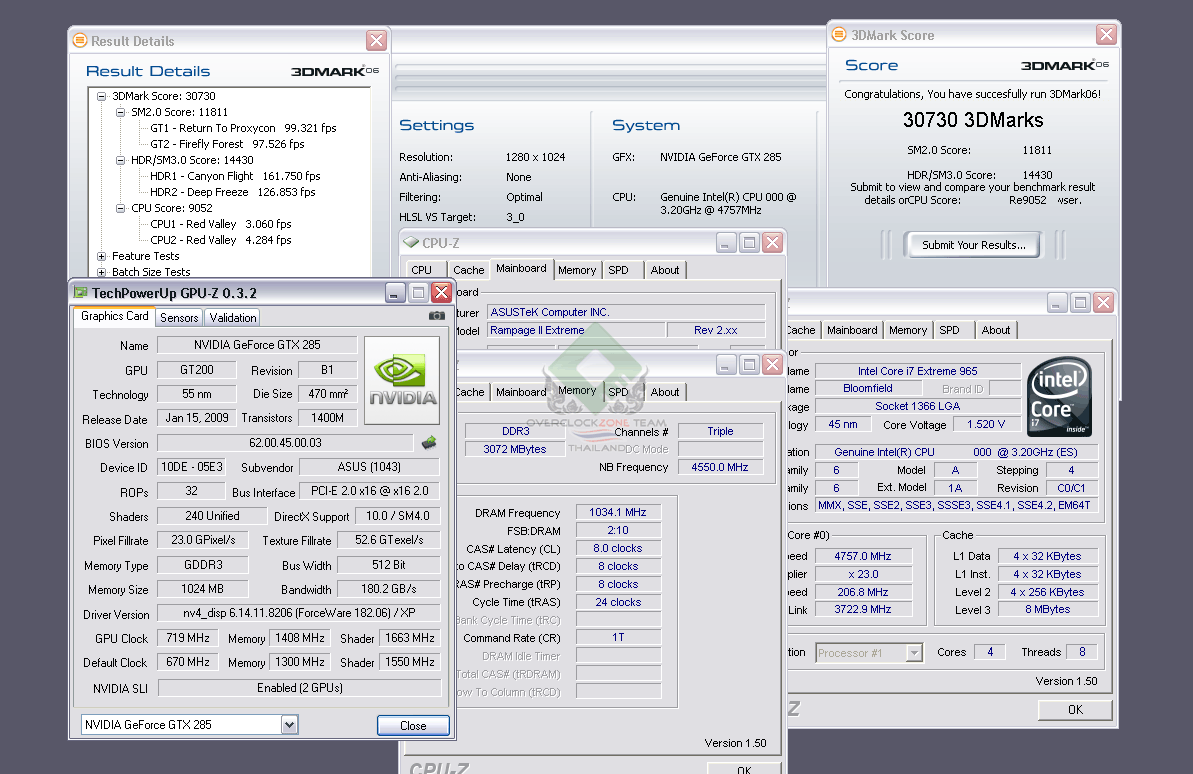Open About tab in the CPU info window
Viewport: 1193px width, 774px height.
point(996,330)
